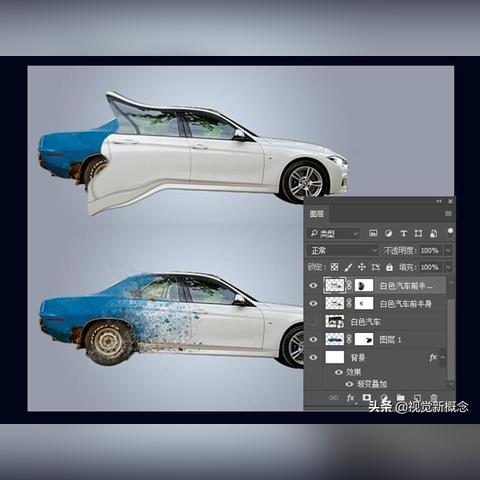Click the link layers chain icon
The height and width of the screenshot is (480, 480).
tap(333, 397)
